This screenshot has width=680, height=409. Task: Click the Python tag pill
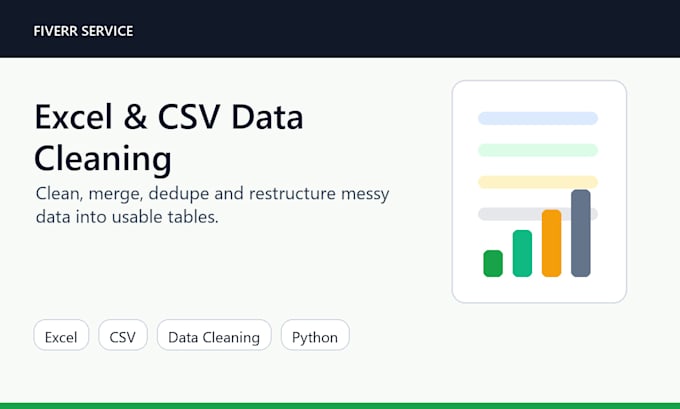[315, 335]
